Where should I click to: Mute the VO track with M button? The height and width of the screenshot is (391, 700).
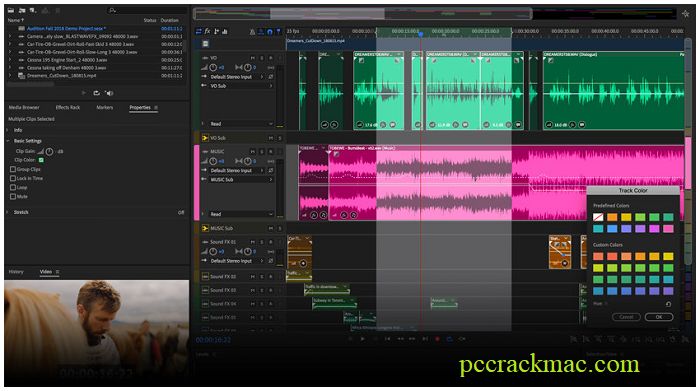coord(253,58)
